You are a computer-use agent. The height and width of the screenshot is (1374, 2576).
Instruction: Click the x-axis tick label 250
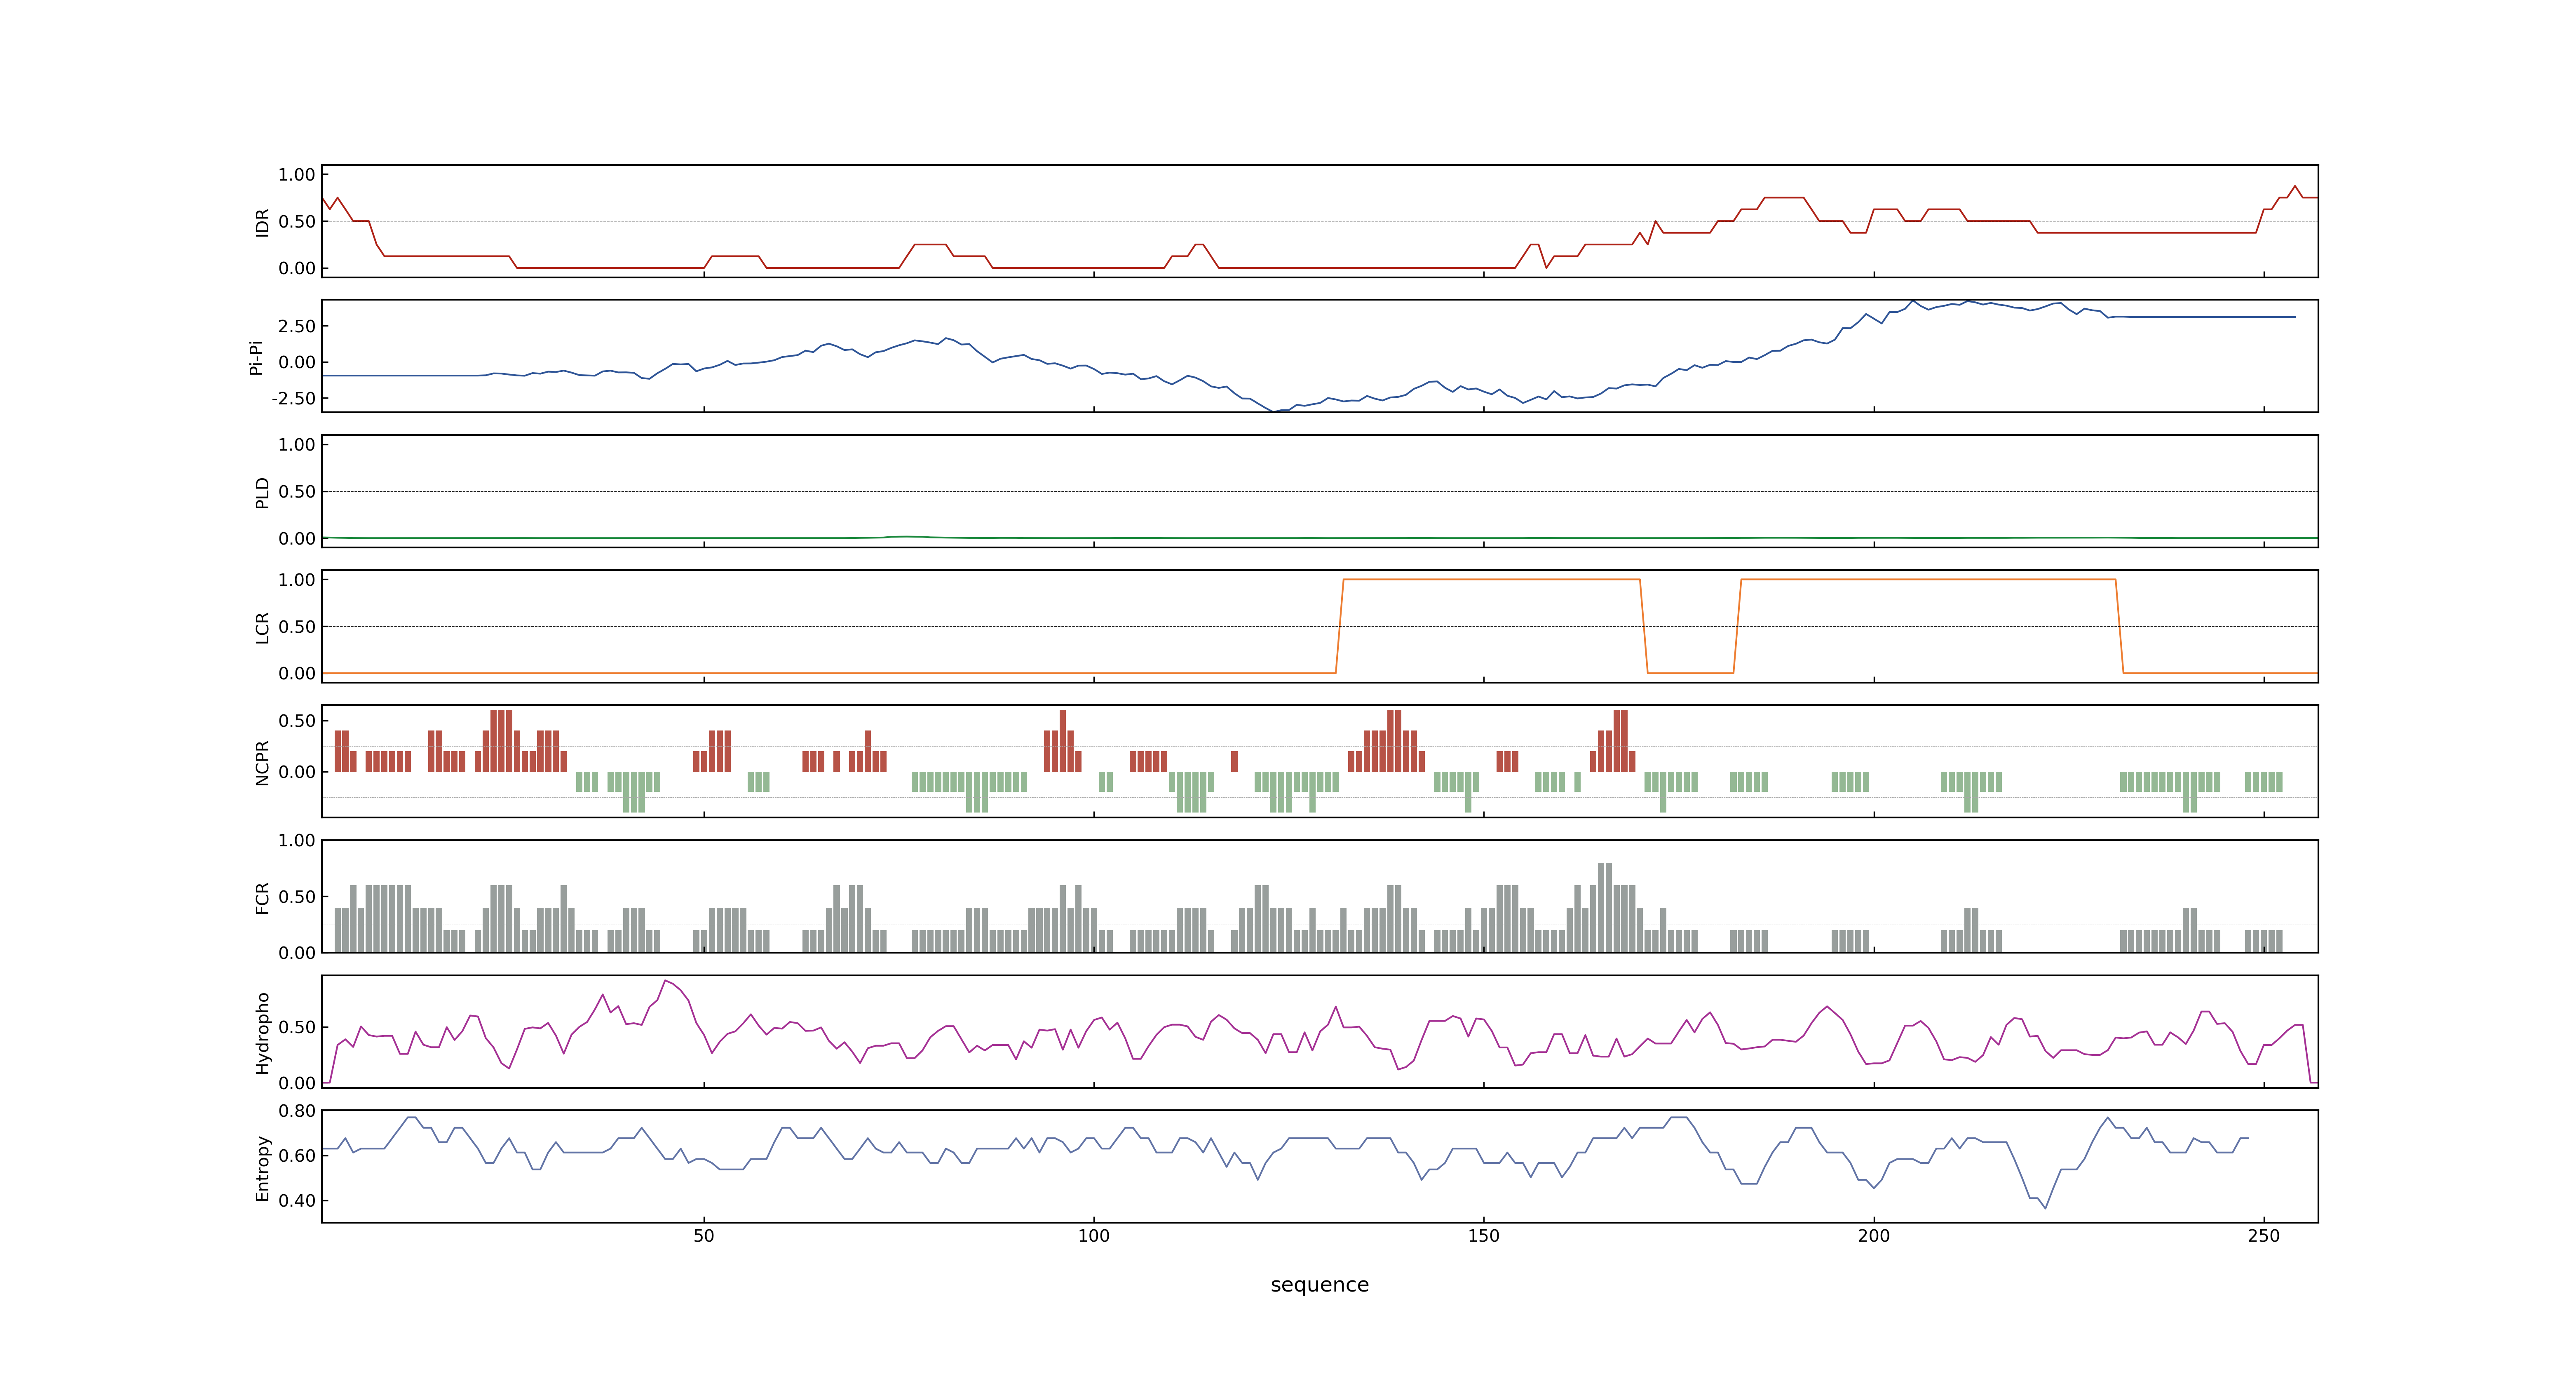[x=2264, y=1236]
